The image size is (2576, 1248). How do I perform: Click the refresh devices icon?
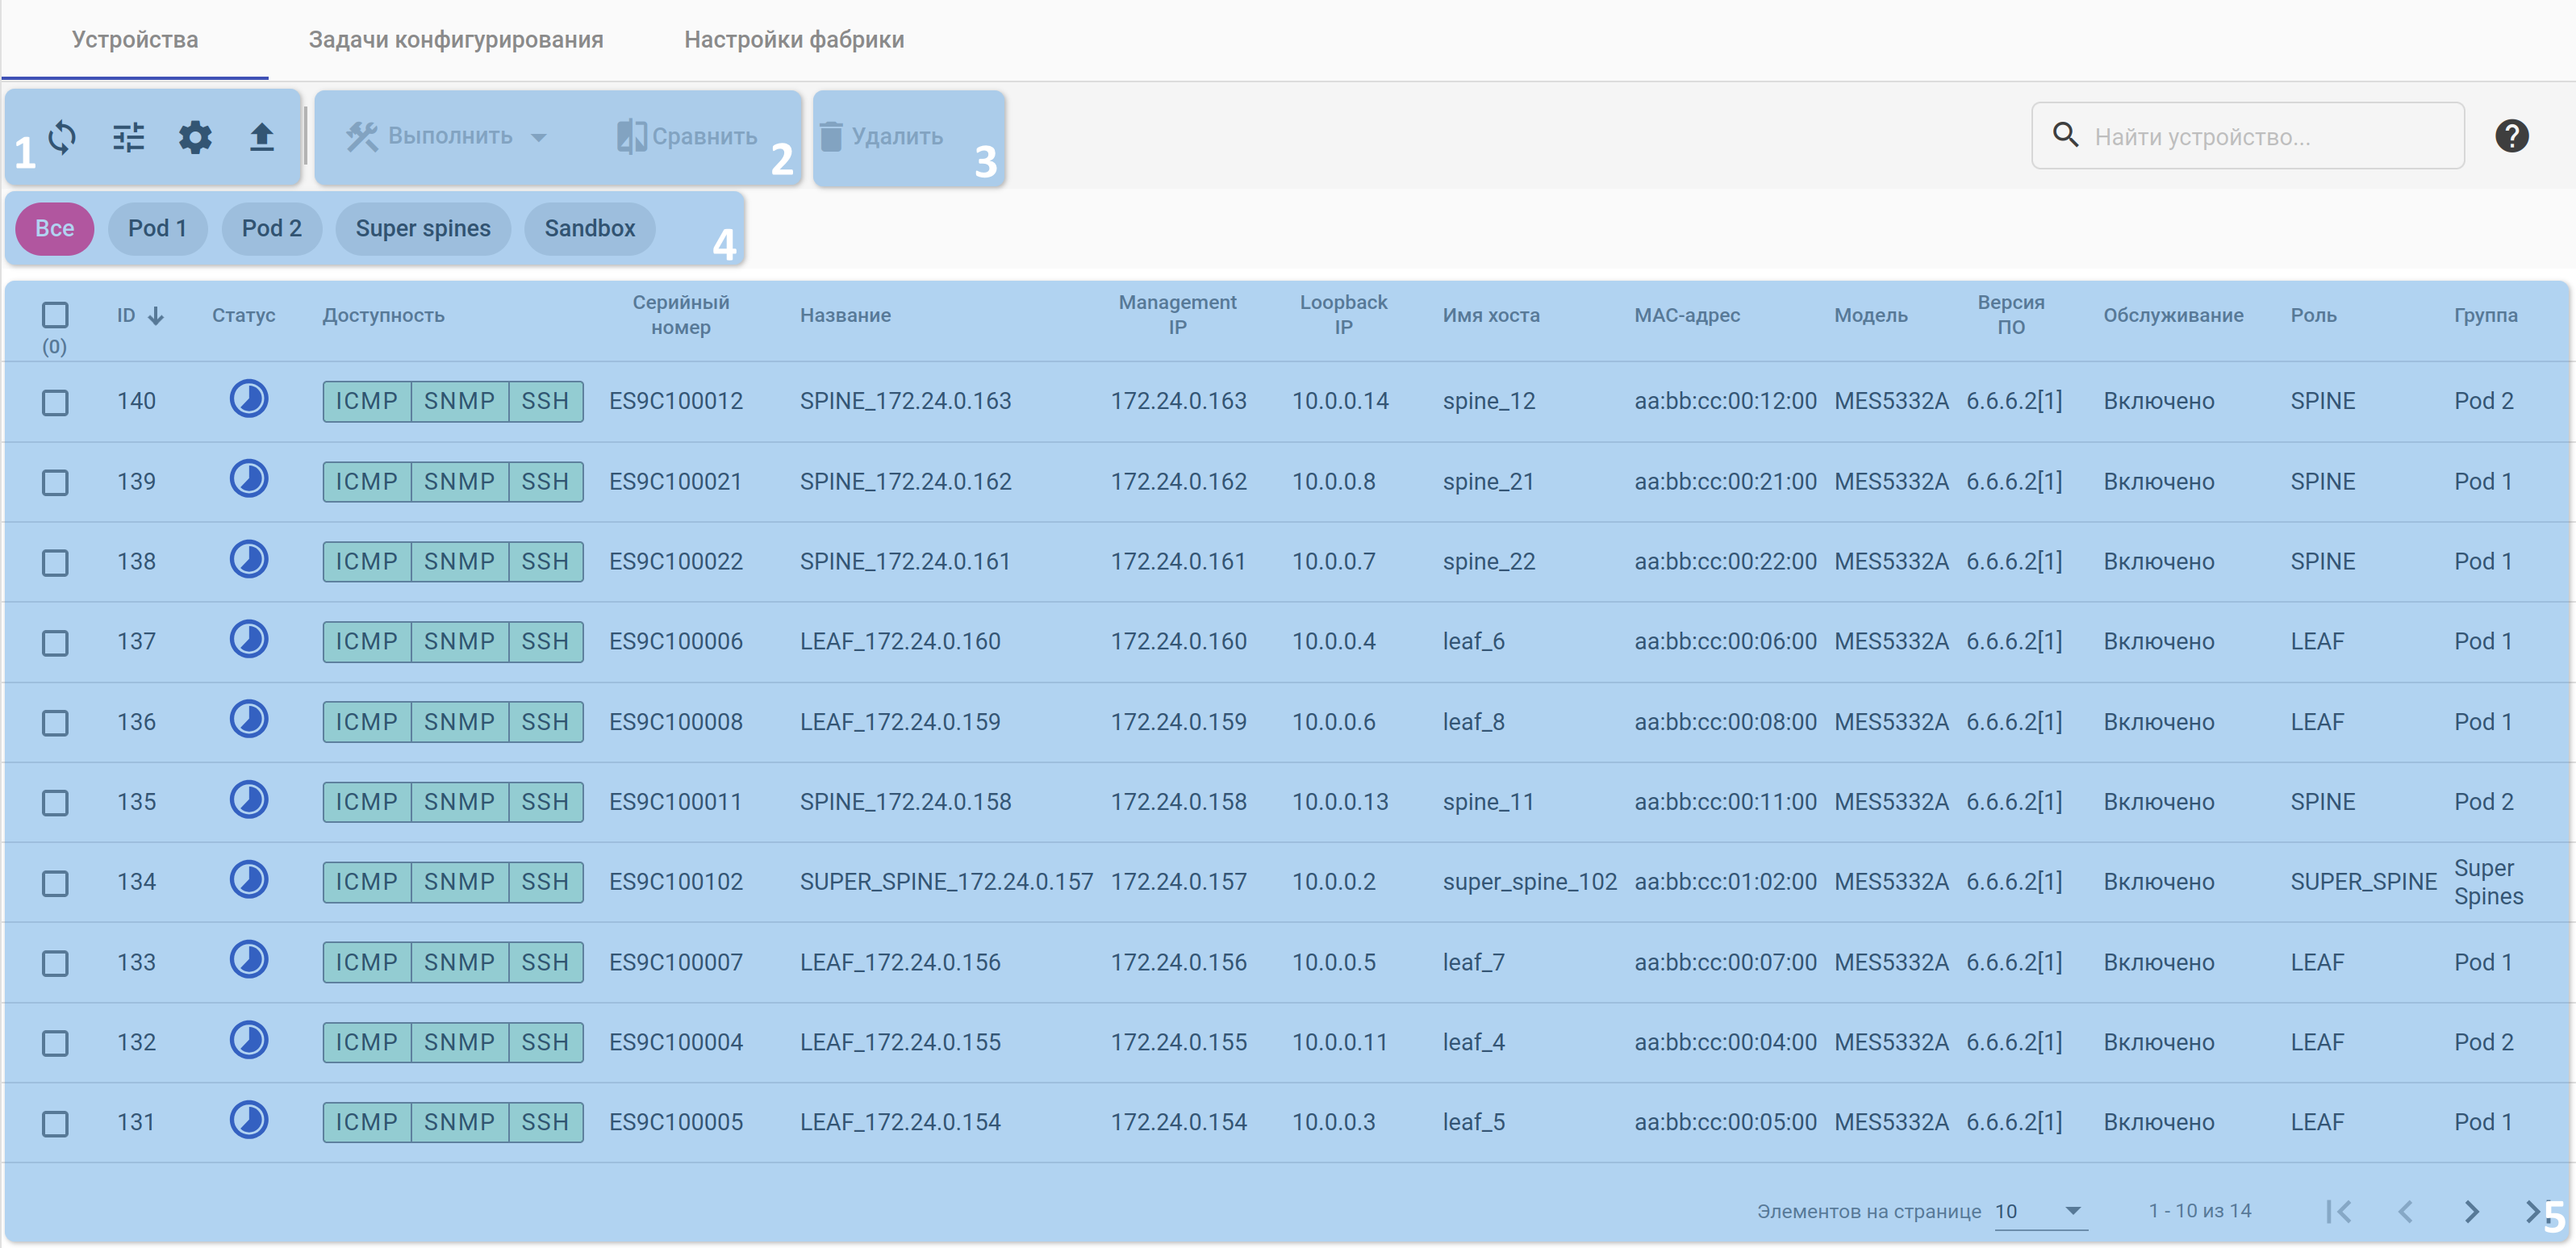tap(62, 137)
